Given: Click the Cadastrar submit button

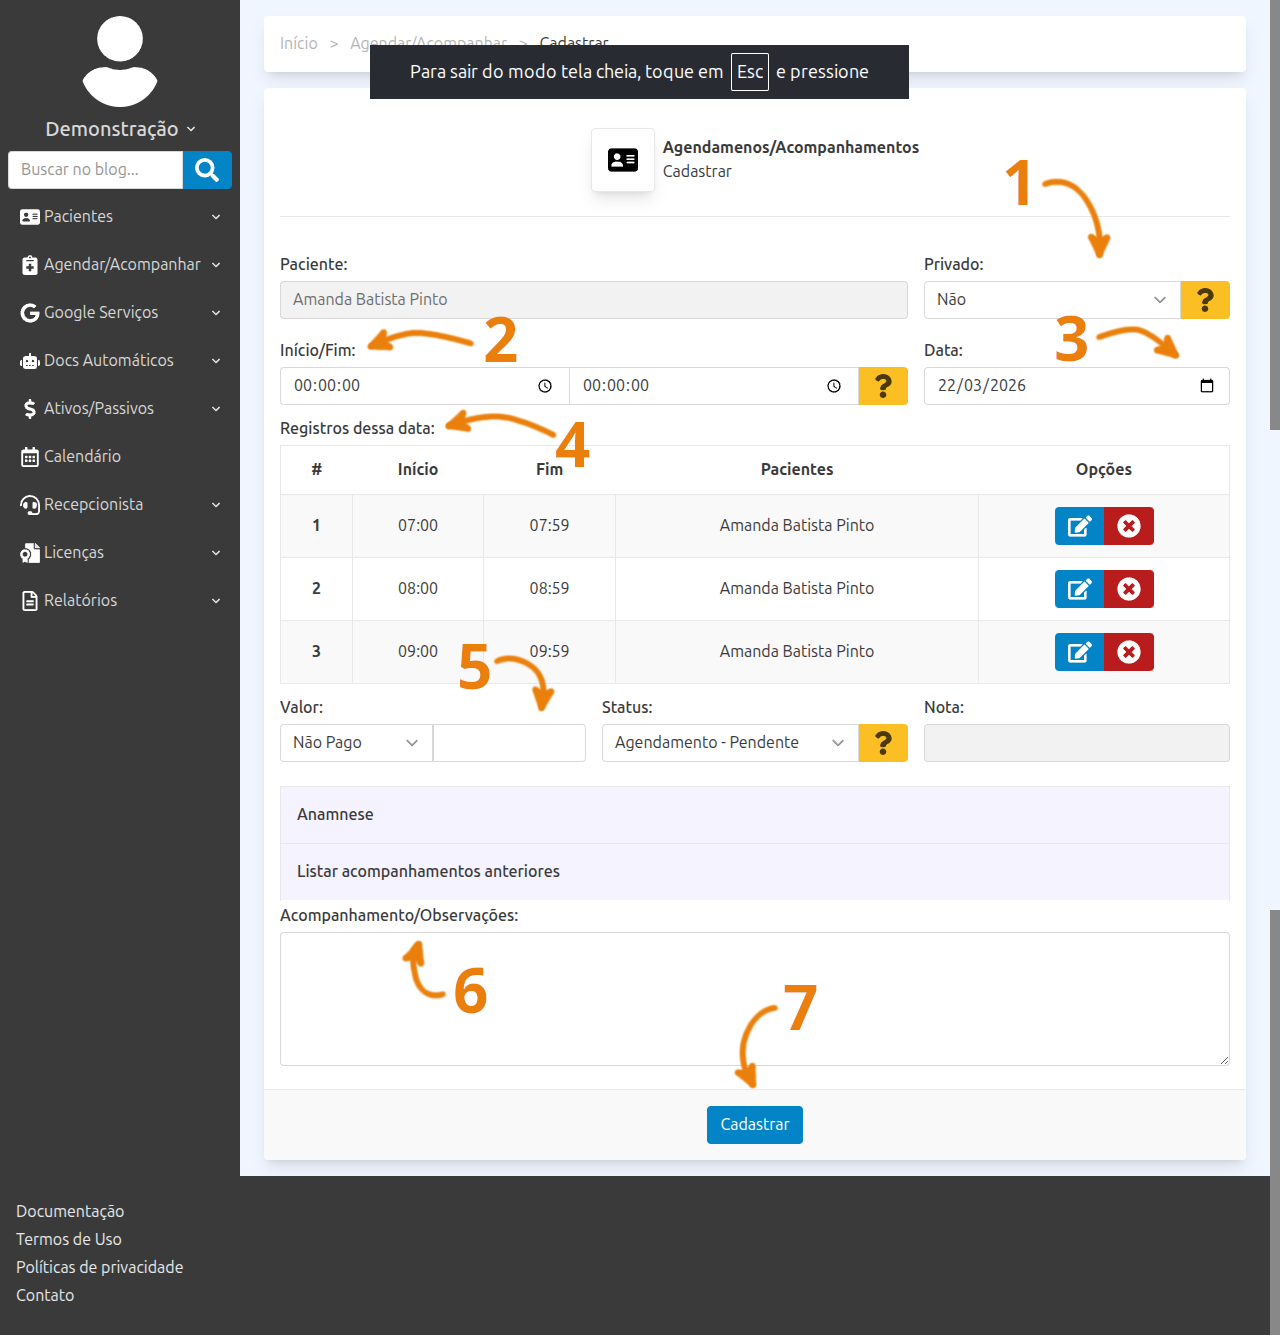Looking at the screenshot, I should click(754, 1125).
